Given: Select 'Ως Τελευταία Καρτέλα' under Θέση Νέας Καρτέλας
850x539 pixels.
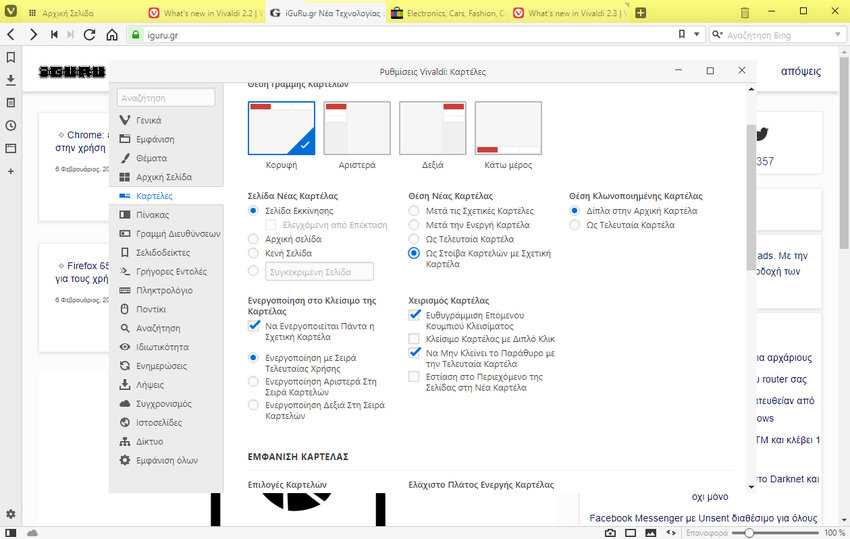Looking at the screenshot, I should pyautogui.click(x=415, y=239).
